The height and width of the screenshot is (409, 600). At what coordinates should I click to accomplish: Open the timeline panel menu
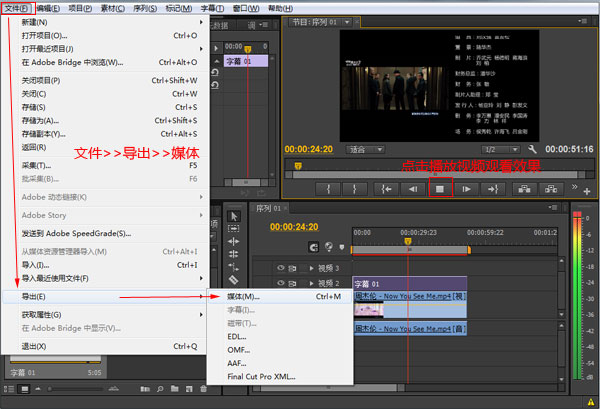pyautogui.click(x=553, y=207)
